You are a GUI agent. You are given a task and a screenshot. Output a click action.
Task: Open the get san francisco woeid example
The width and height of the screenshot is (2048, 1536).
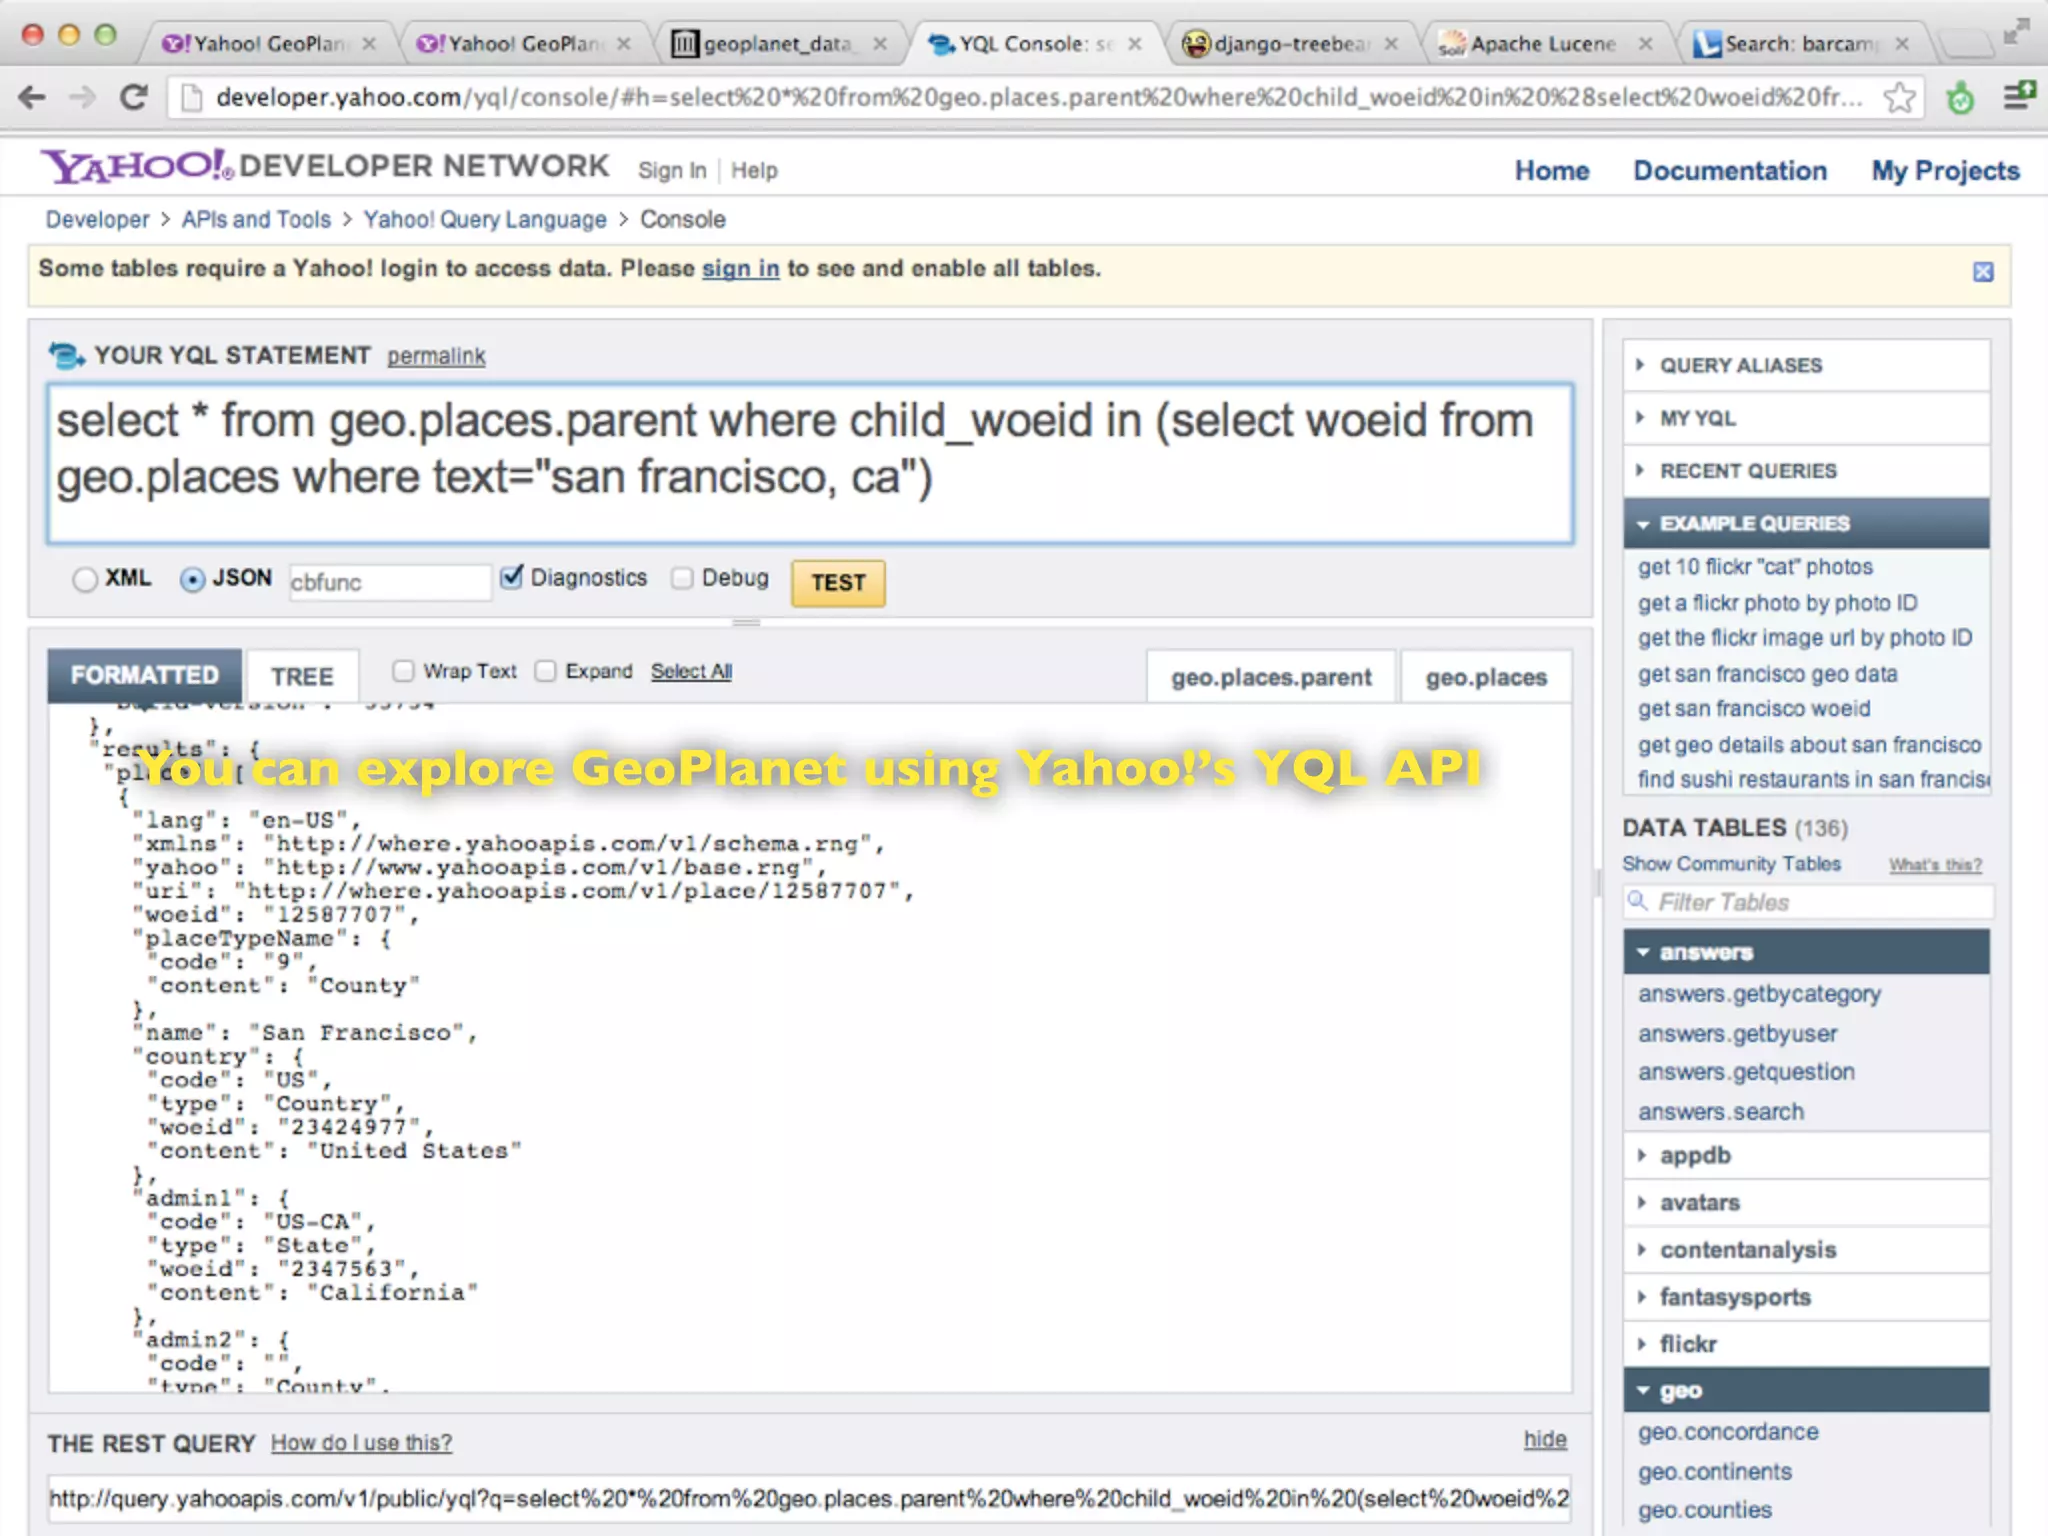tap(1754, 709)
